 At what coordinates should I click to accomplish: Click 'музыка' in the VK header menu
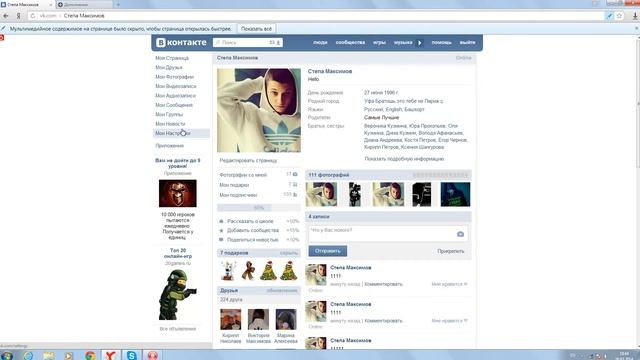403,42
